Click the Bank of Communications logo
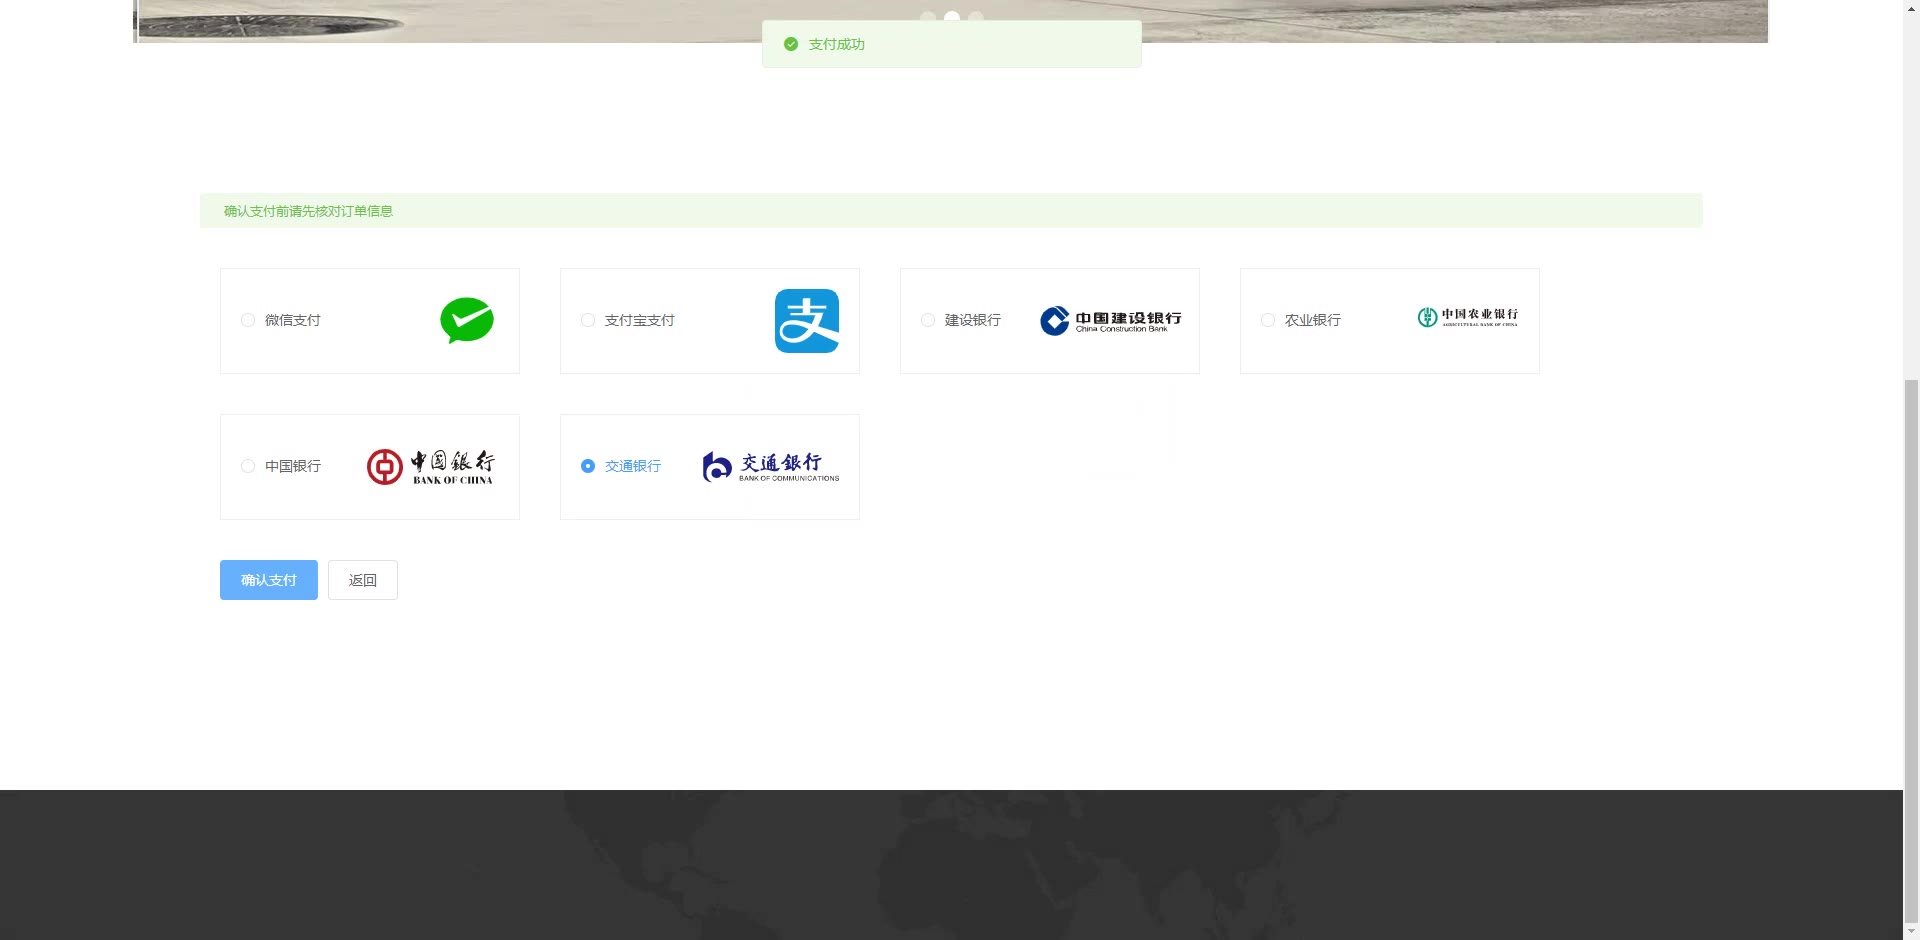This screenshot has height=940, width=1920. tap(771, 466)
